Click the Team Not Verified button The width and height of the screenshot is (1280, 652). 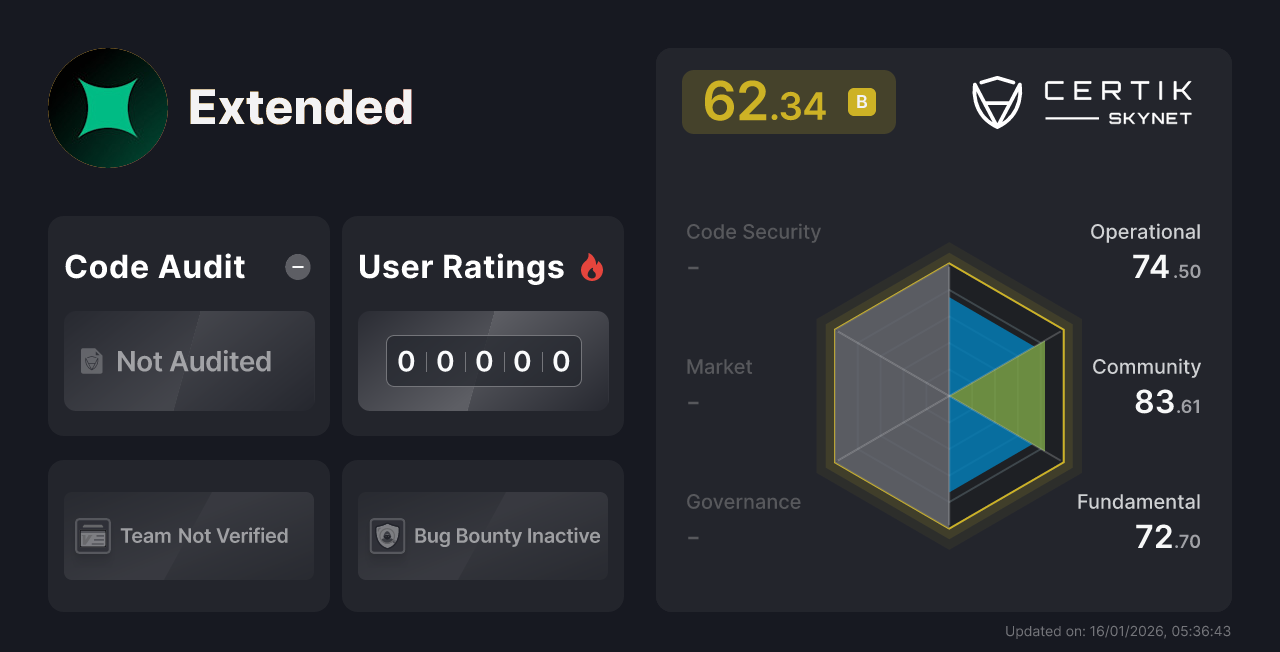(189, 536)
